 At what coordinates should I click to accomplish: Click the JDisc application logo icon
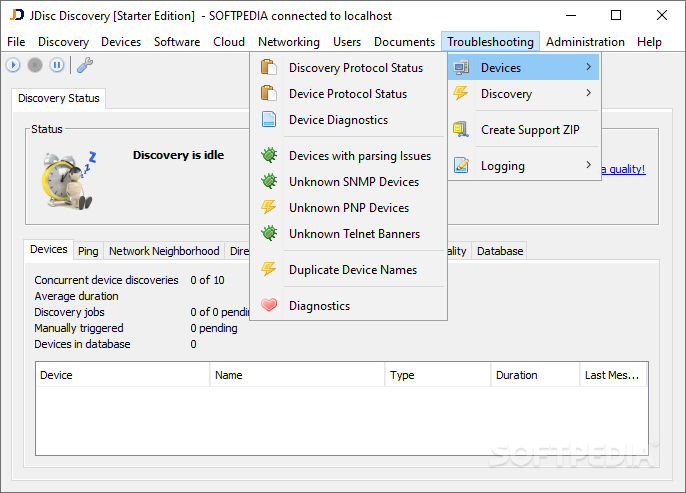click(x=17, y=15)
